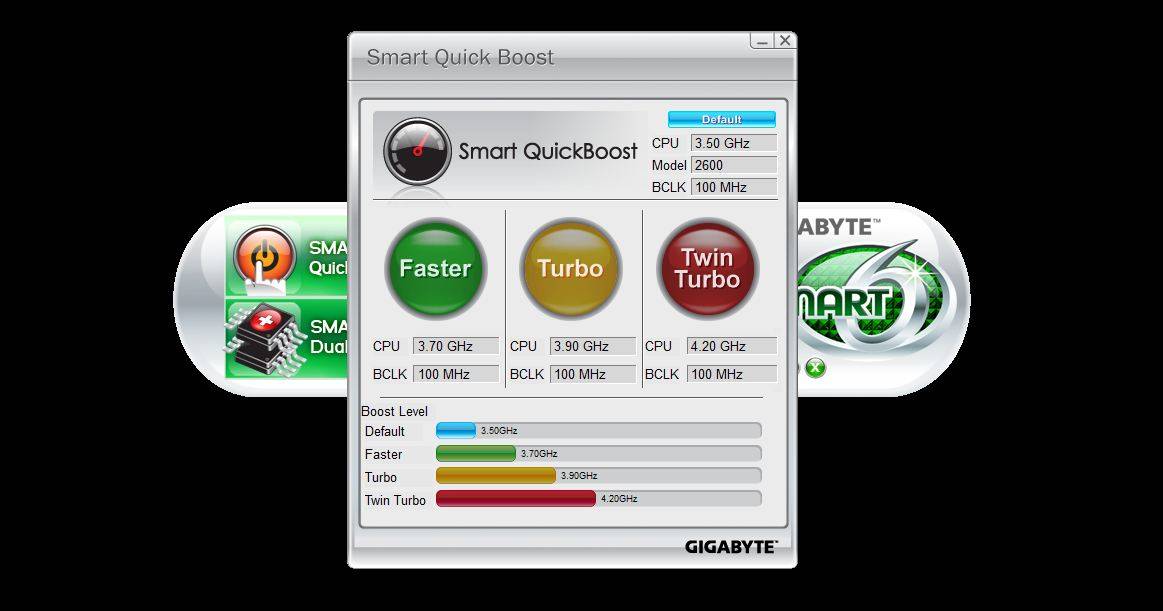Click the default BCLK 100 MHz field
This screenshot has height=611, width=1163.
pyautogui.click(x=733, y=187)
